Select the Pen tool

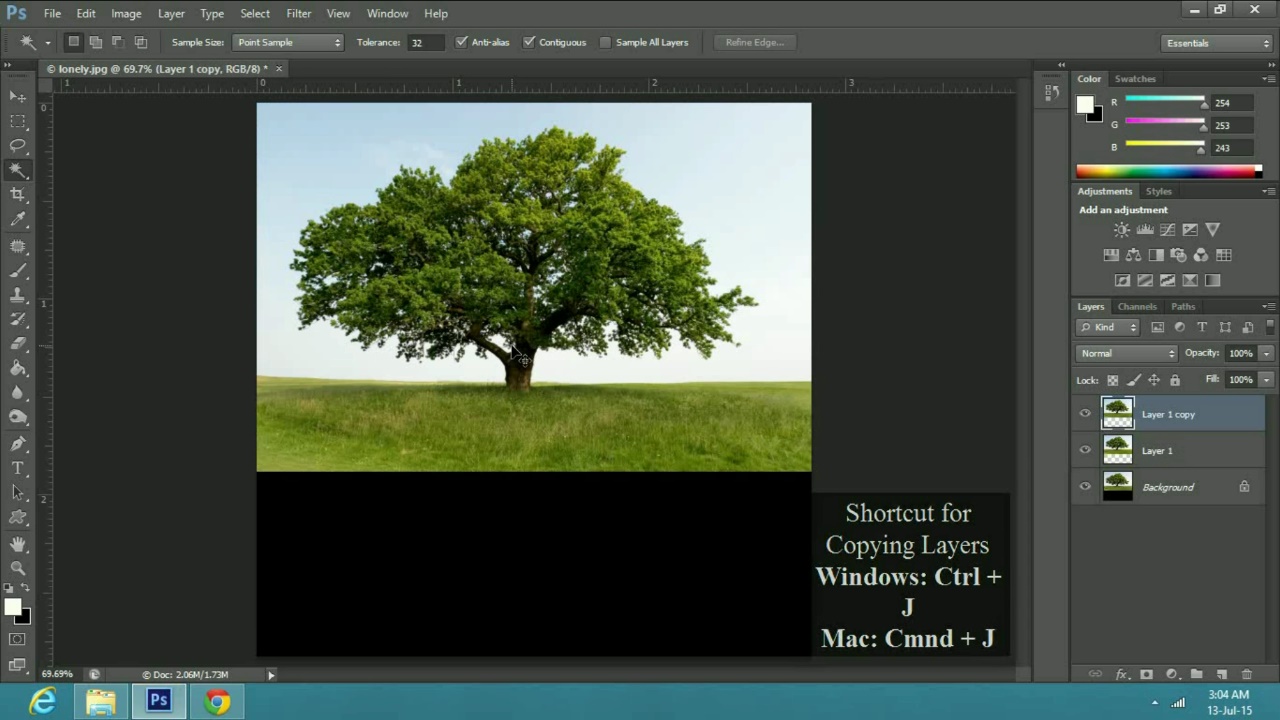click(x=18, y=443)
